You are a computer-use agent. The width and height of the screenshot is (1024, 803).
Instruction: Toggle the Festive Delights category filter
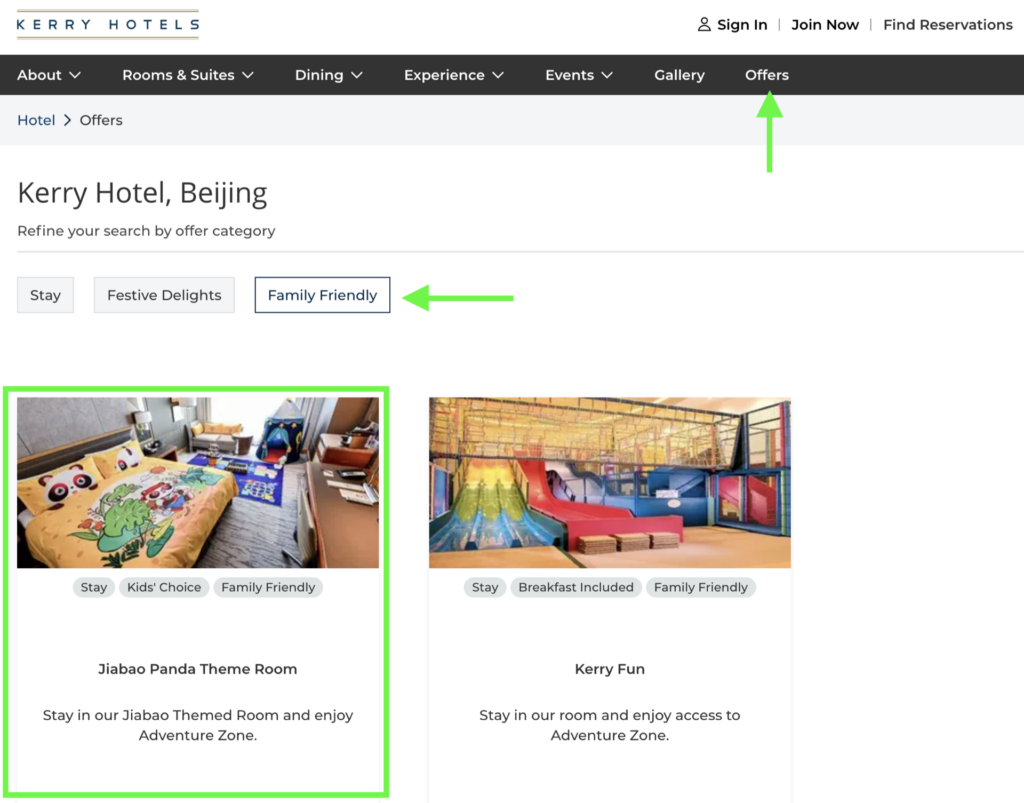point(164,295)
